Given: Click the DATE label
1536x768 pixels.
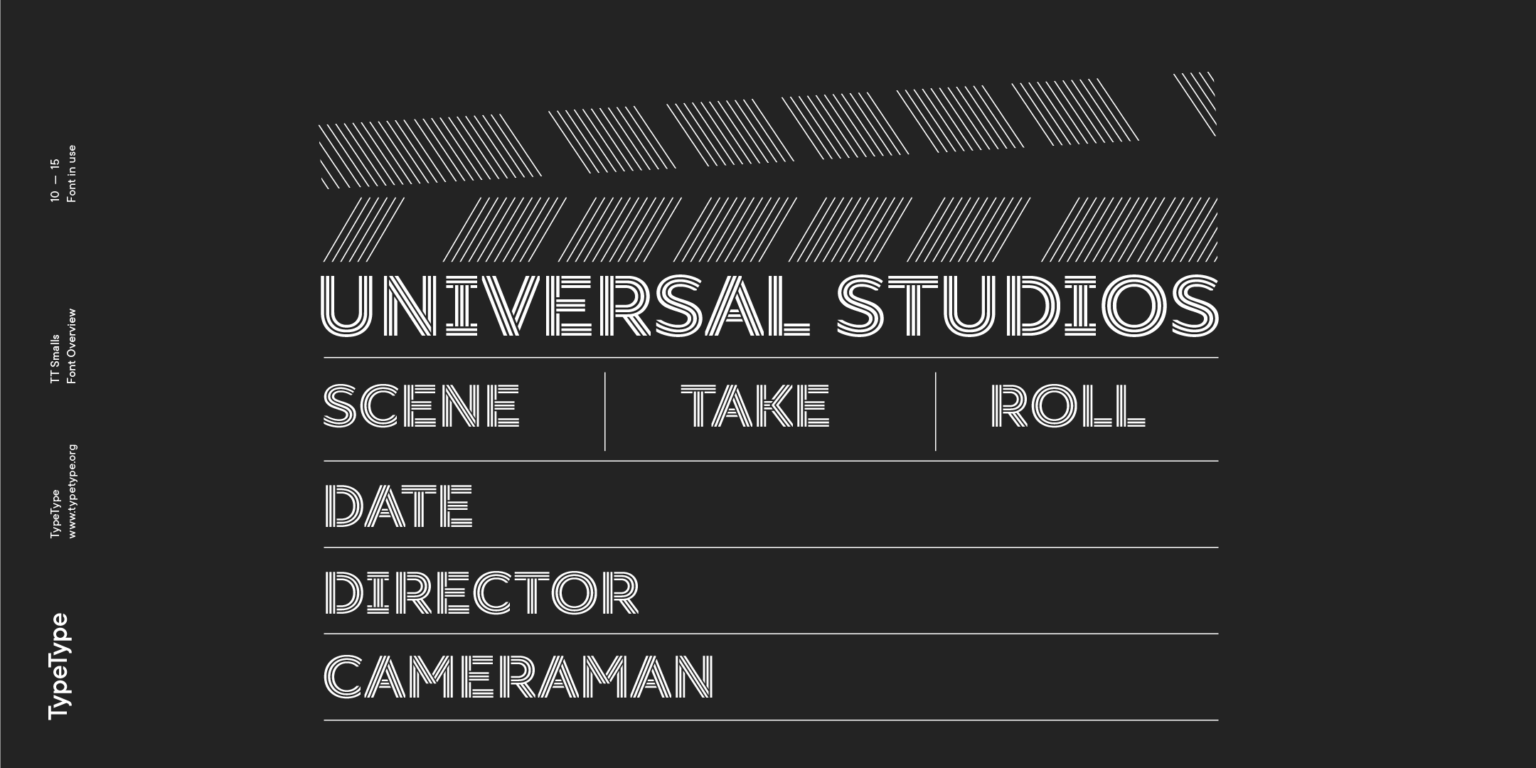Looking at the screenshot, I should pos(398,506).
